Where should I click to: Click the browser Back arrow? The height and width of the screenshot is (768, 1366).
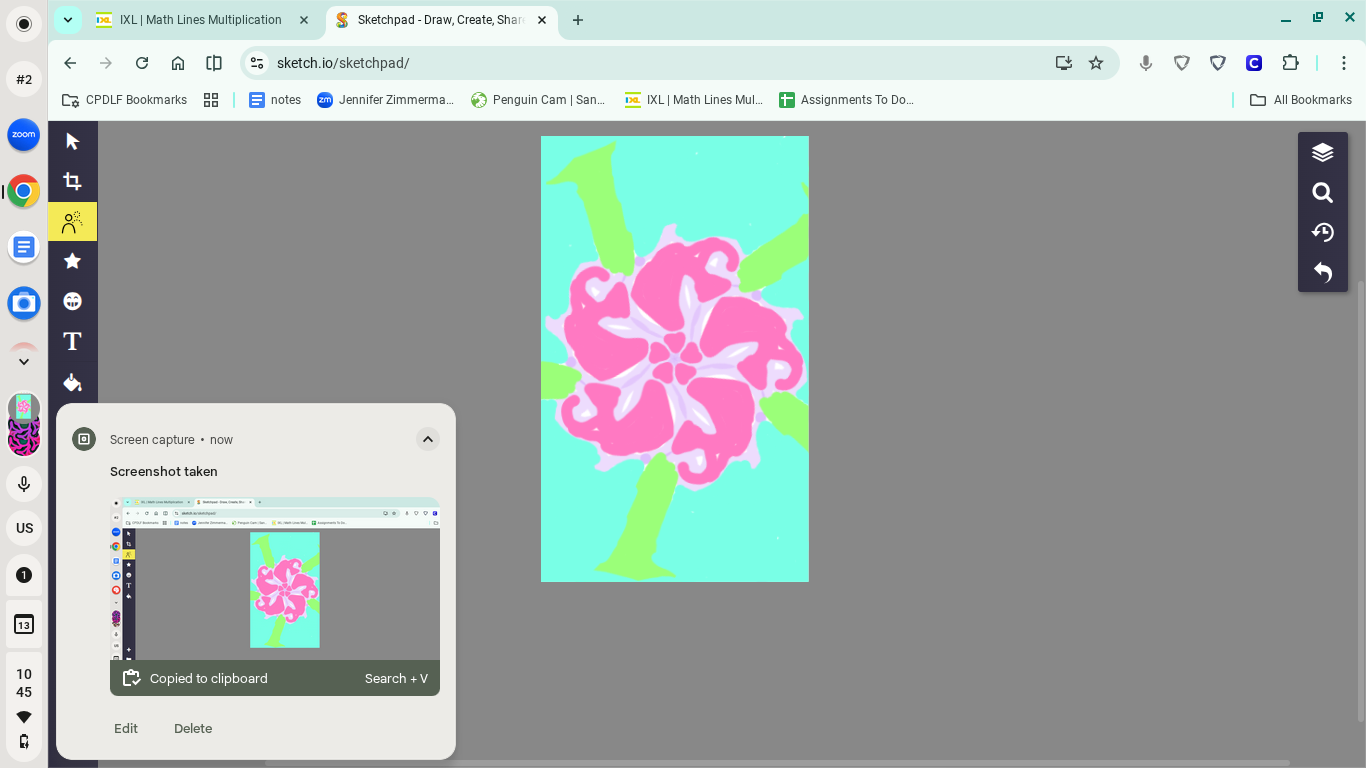pos(70,63)
